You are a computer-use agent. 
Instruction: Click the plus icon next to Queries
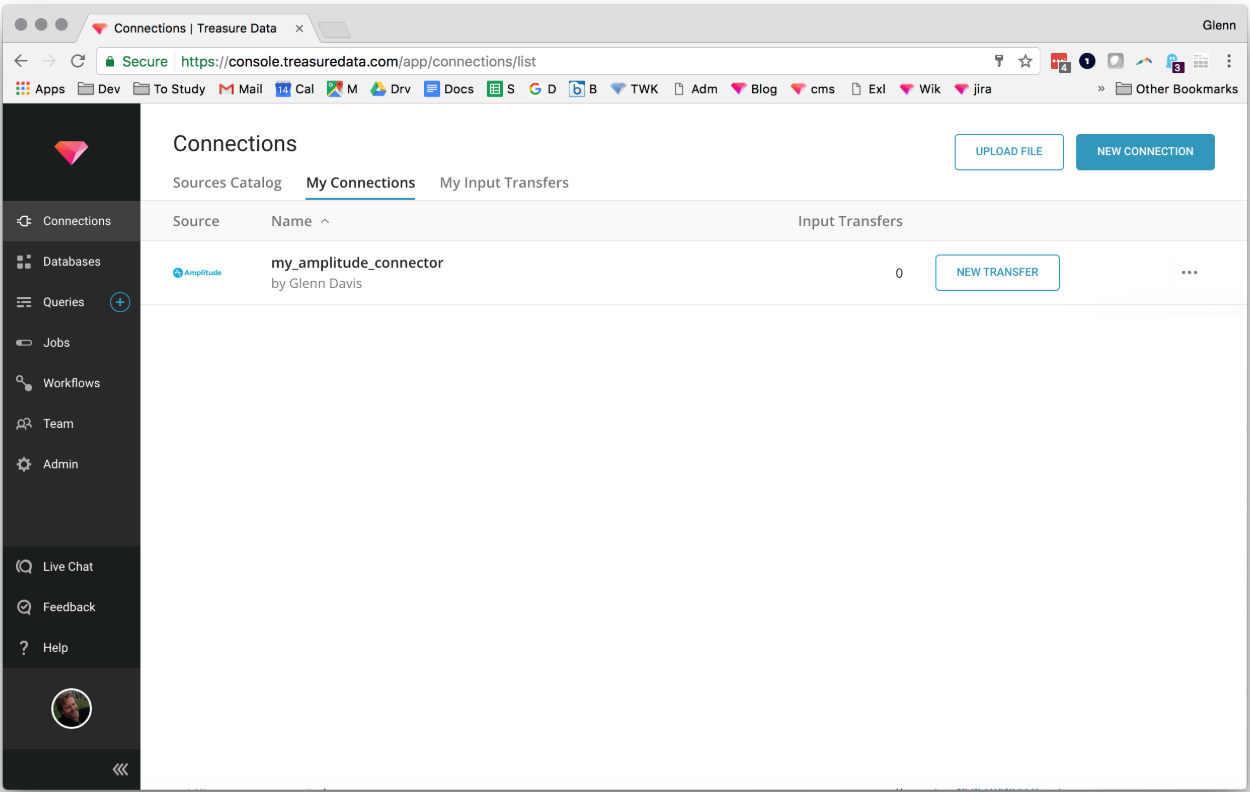click(120, 302)
